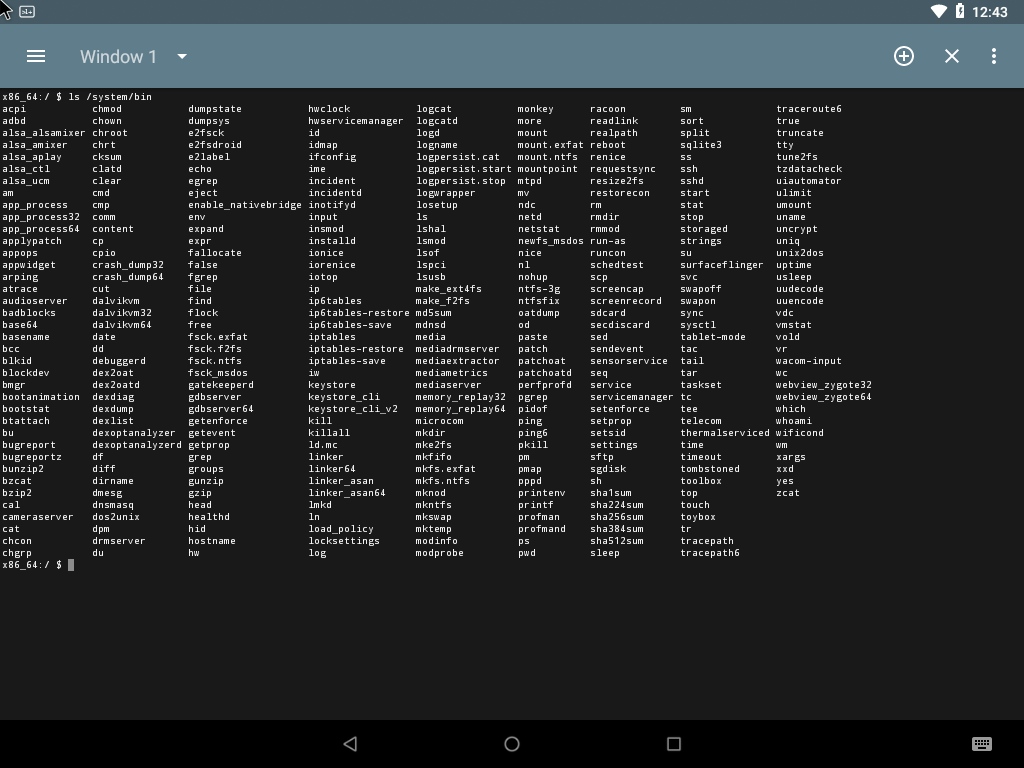Click the terminal cursor at the prompt

tap(71, 565)
